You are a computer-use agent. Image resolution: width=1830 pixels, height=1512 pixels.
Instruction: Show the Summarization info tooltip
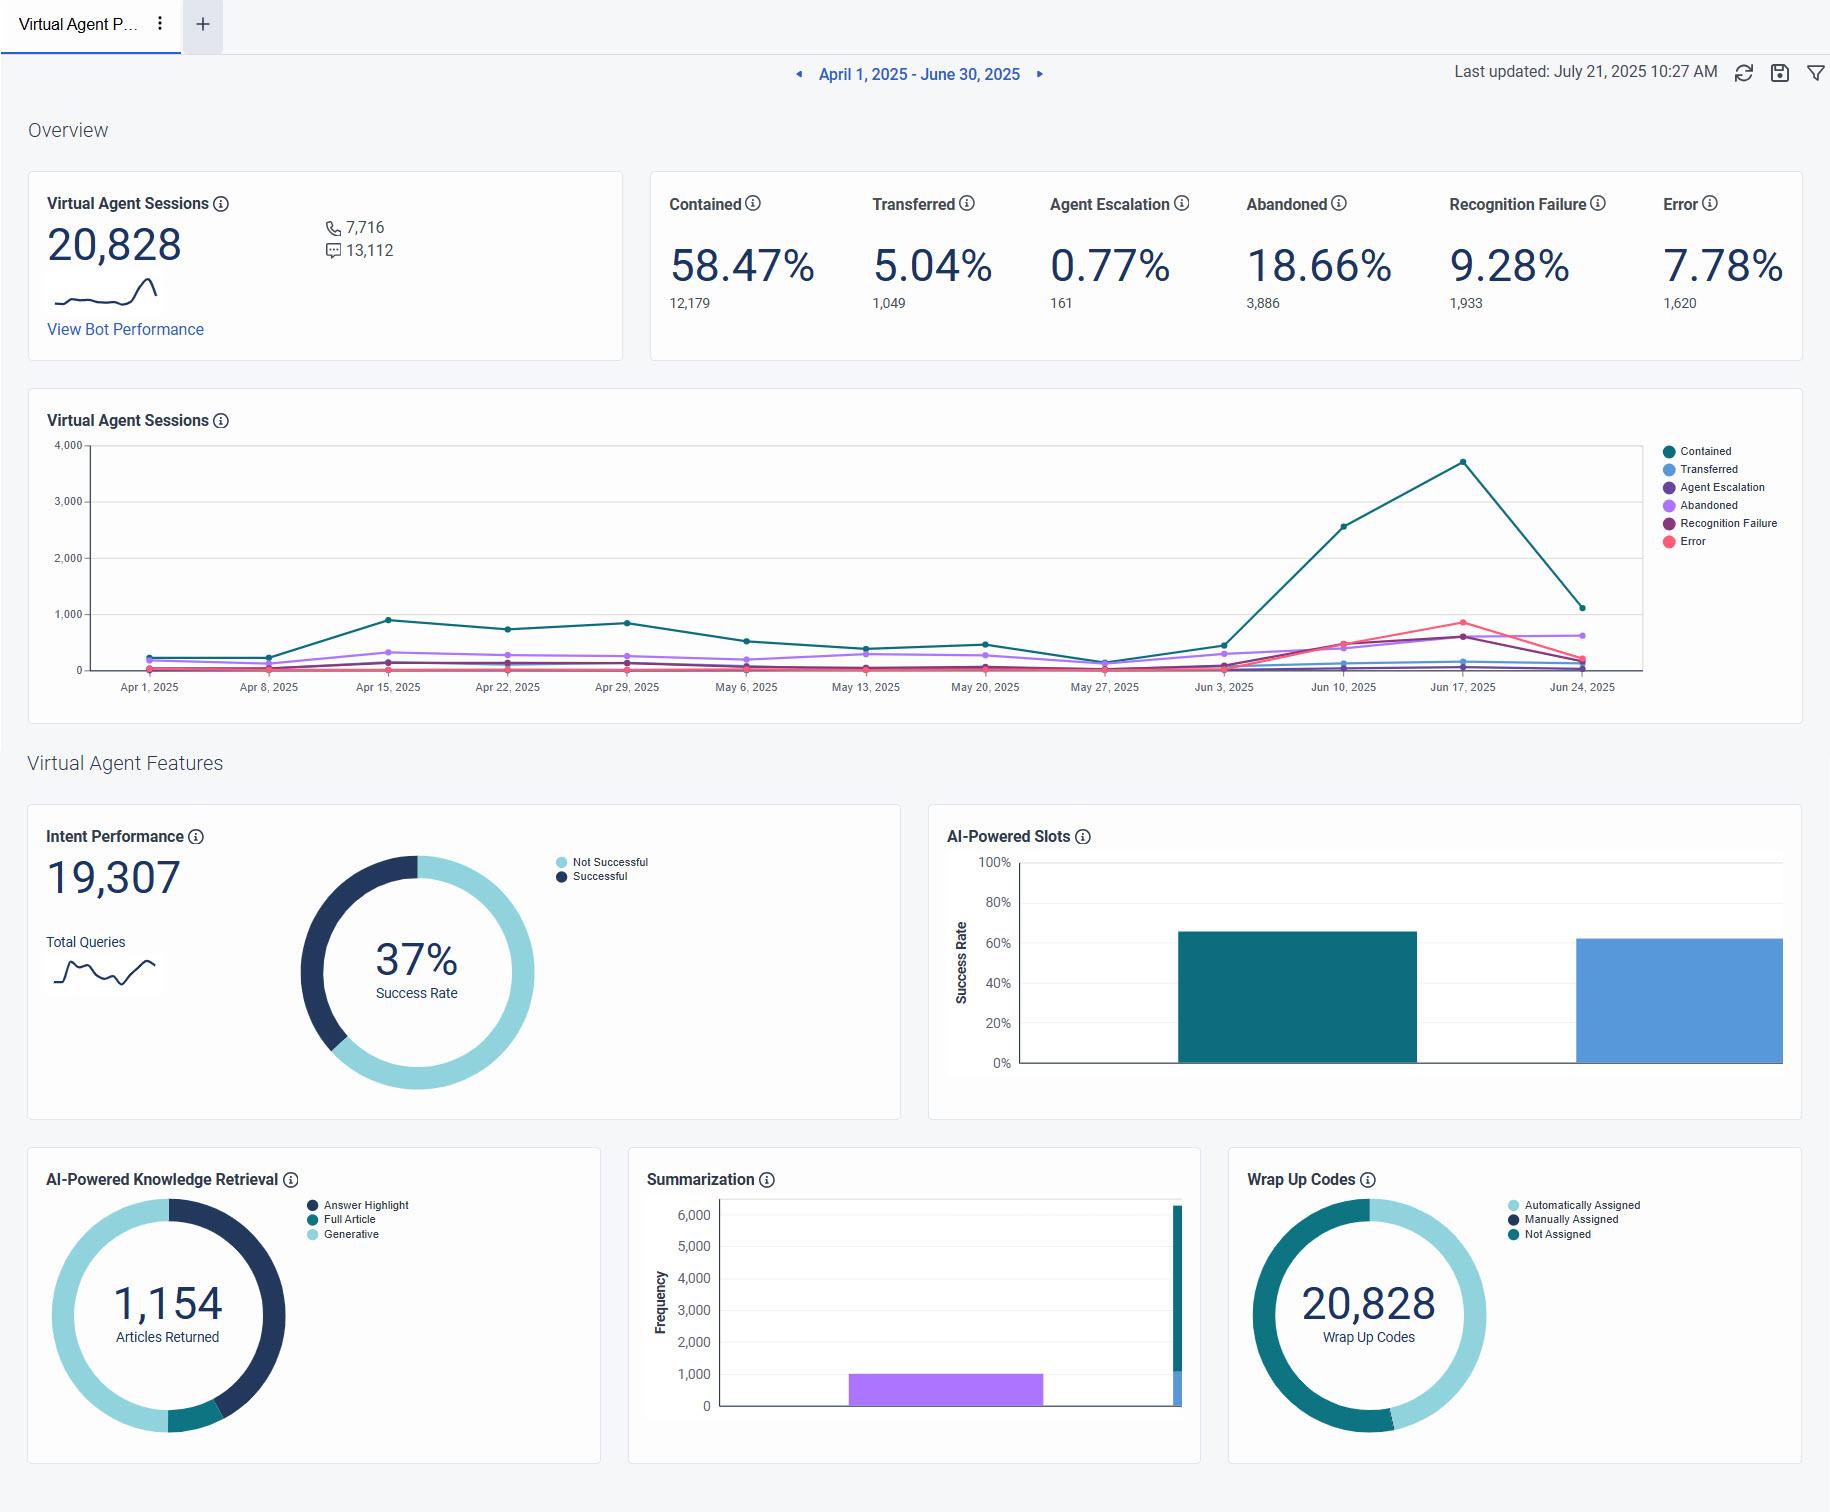(x=767, y=1180)
